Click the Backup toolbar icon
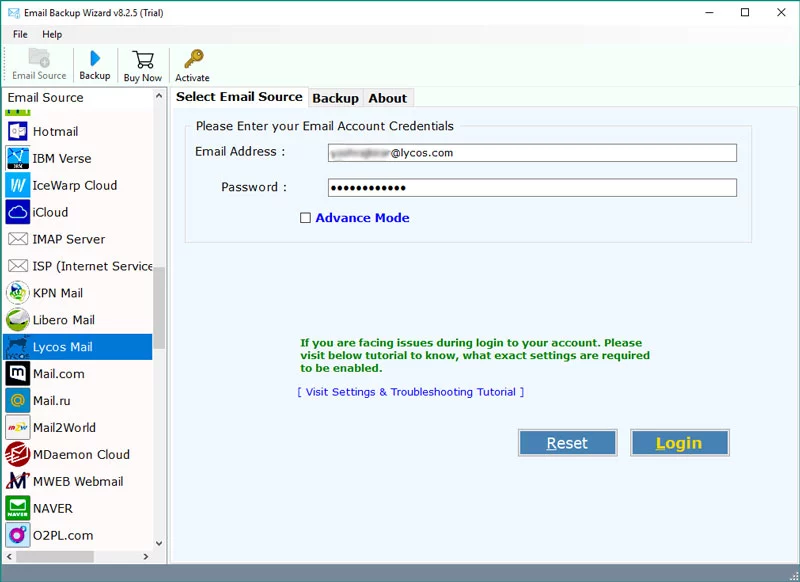This screenshot has height=582, width=800. pos(95,60)
